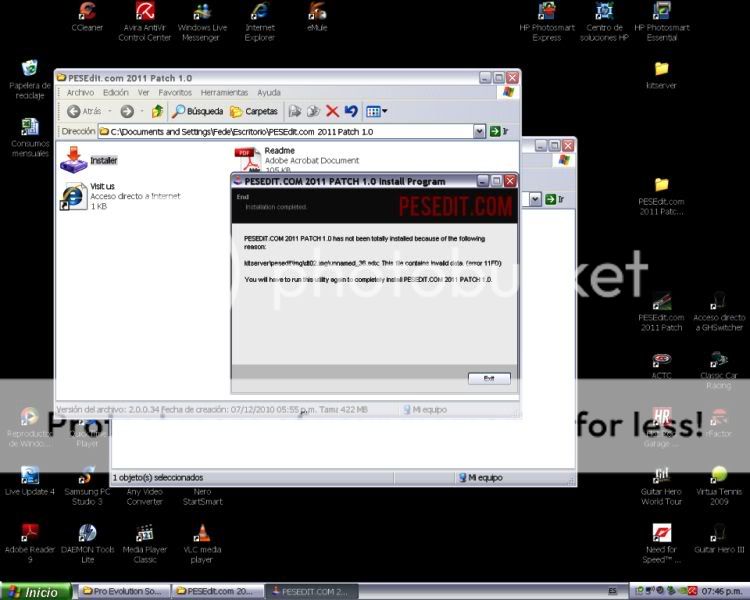The image size is (750, 600).
Task: Open the Ayuda menu
Action: point(269,93)
